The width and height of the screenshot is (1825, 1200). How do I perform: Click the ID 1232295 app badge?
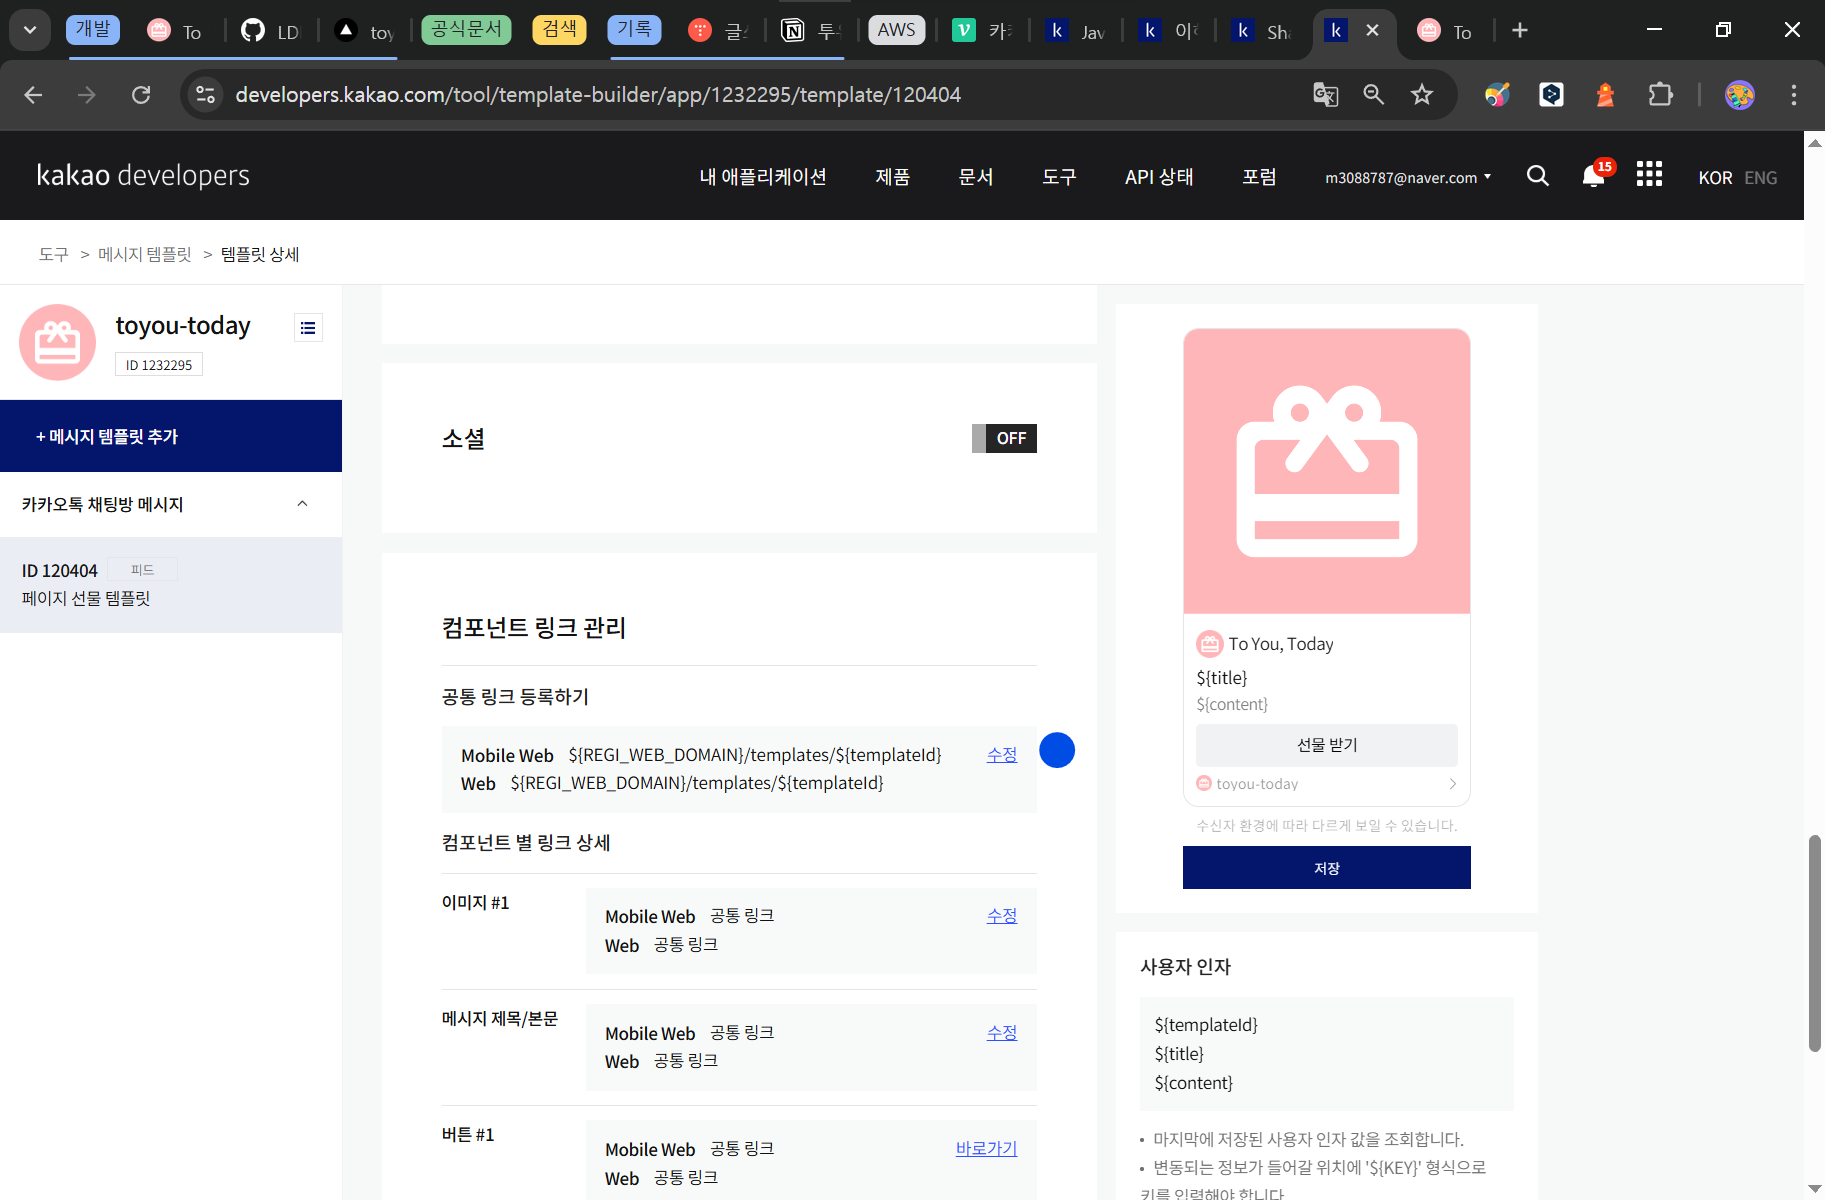coord(159,365)
